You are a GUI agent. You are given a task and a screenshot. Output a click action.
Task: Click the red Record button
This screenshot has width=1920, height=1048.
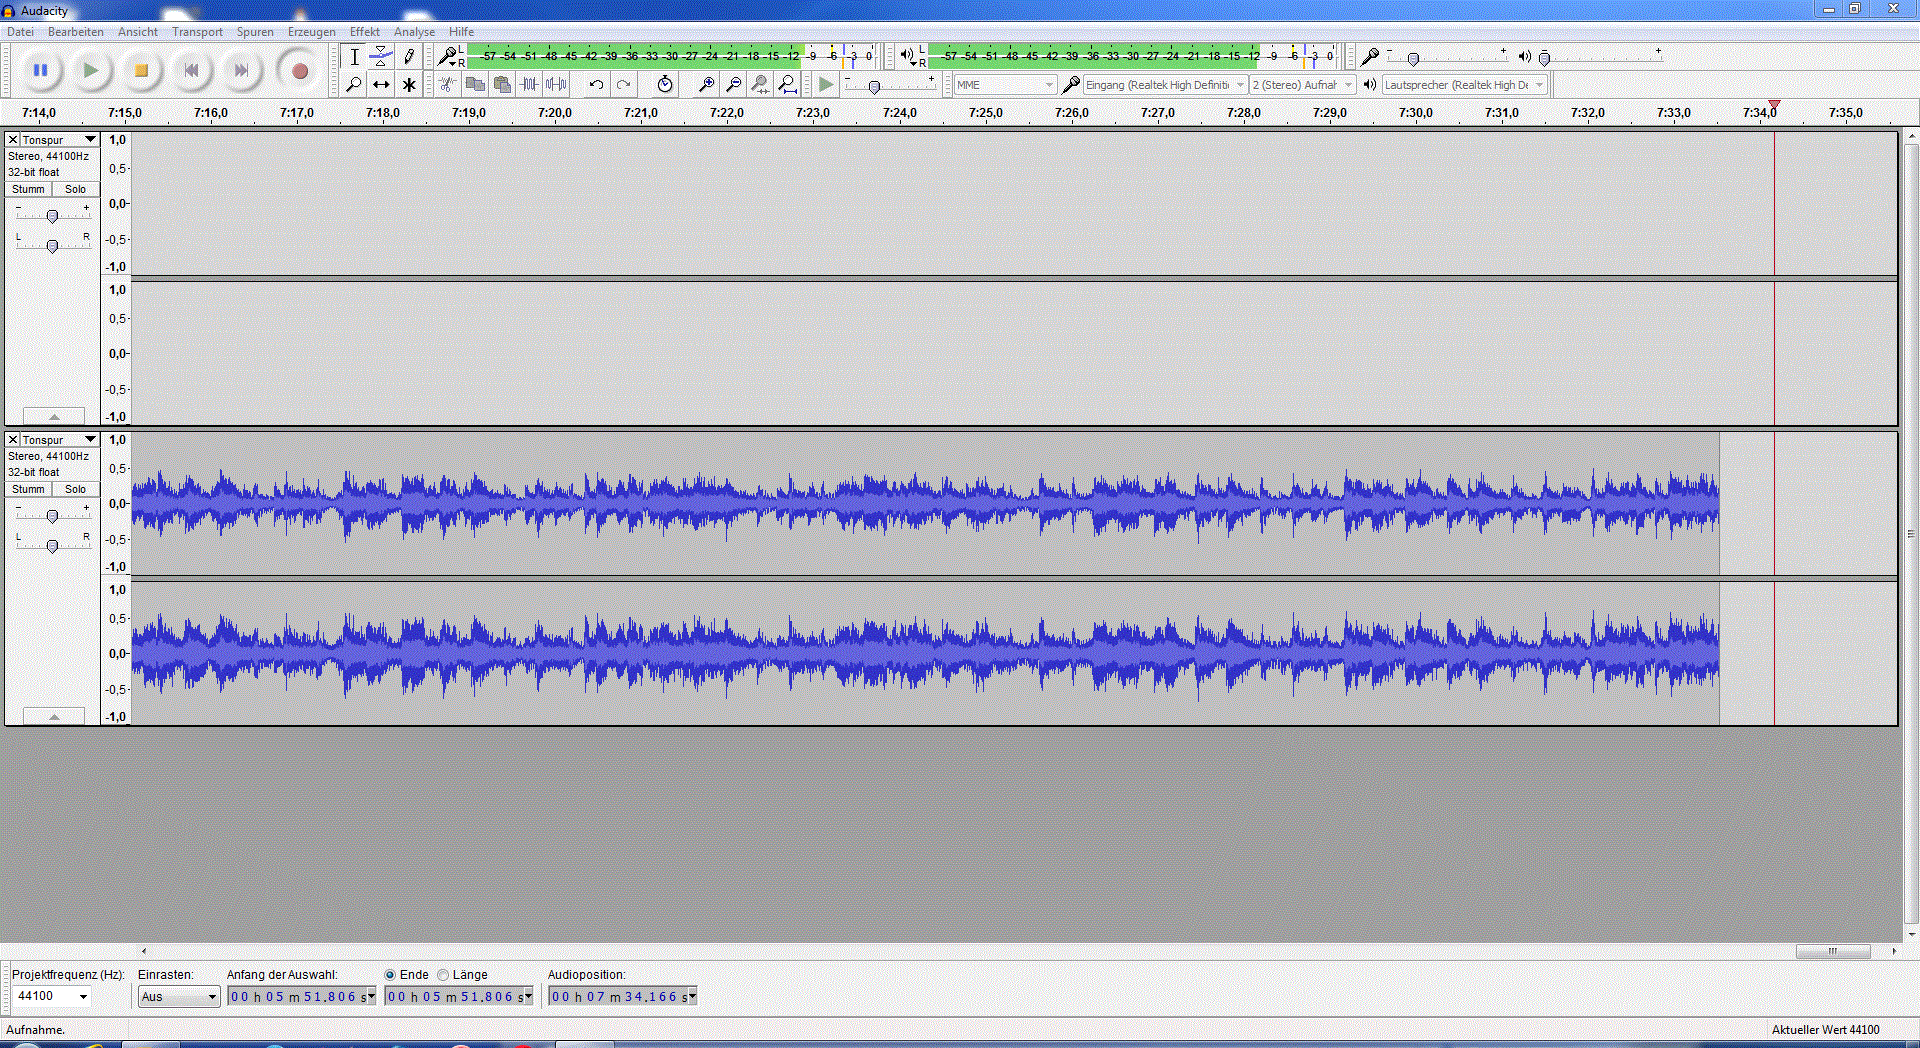(x=299, y=70)
